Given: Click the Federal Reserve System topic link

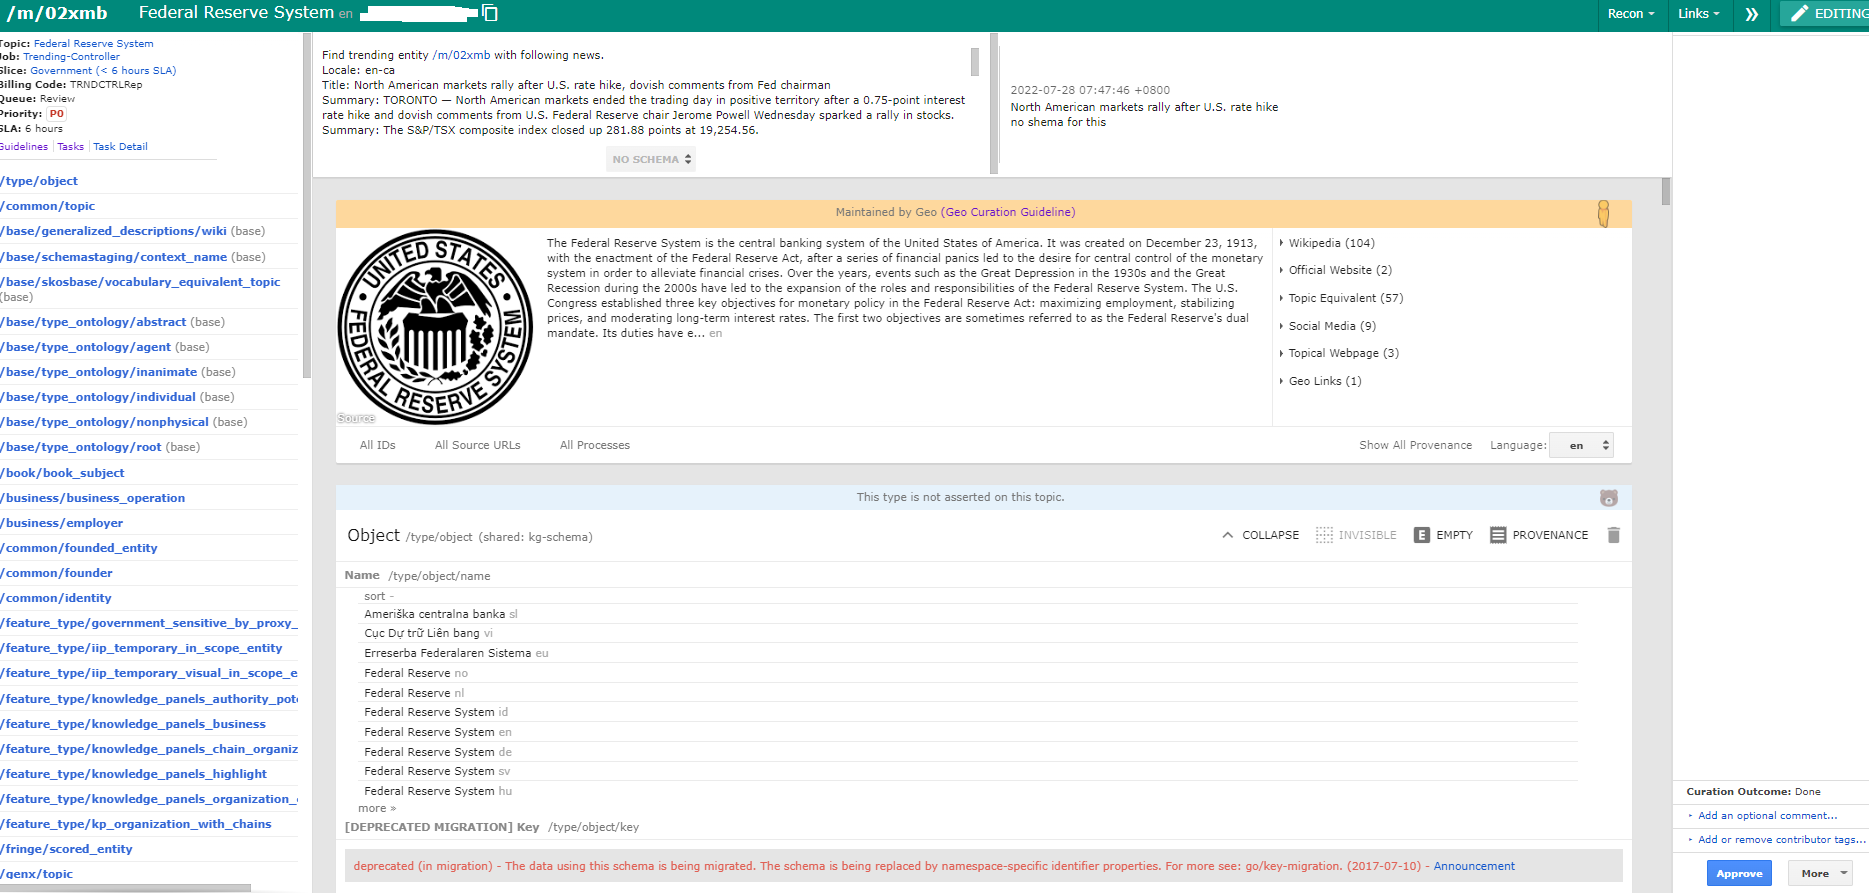Looking at the screenshot, I should [x=94, y=44].
